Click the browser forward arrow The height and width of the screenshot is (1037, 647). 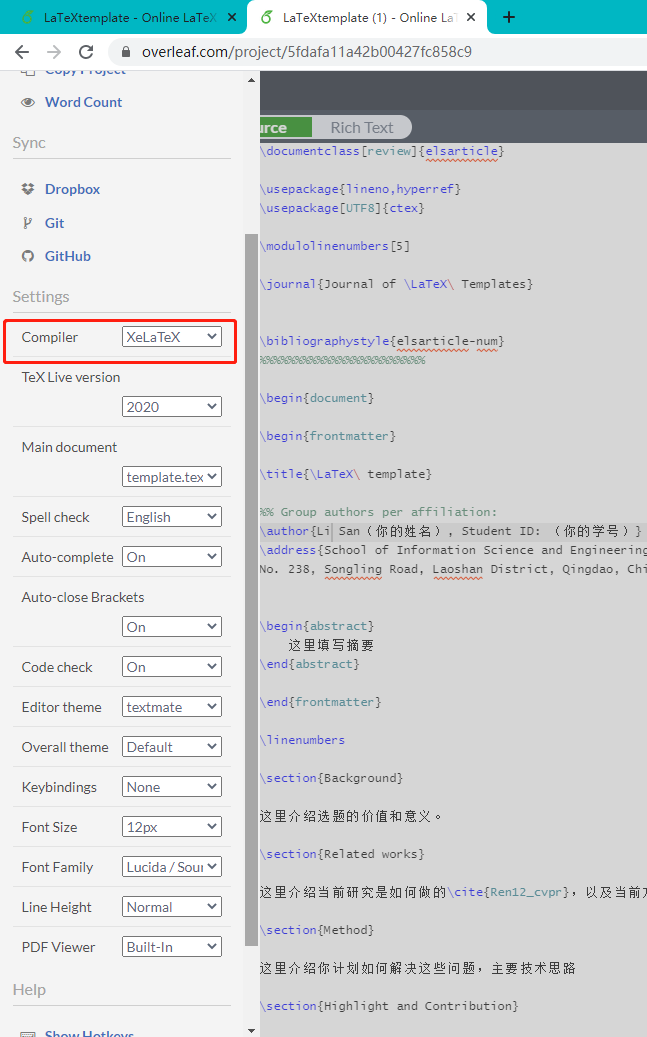[x=54, y=52]
